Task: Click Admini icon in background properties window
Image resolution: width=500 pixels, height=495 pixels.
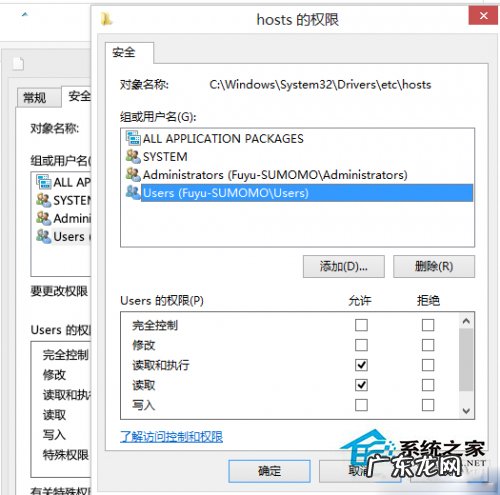Action: (x=44, y=218)
